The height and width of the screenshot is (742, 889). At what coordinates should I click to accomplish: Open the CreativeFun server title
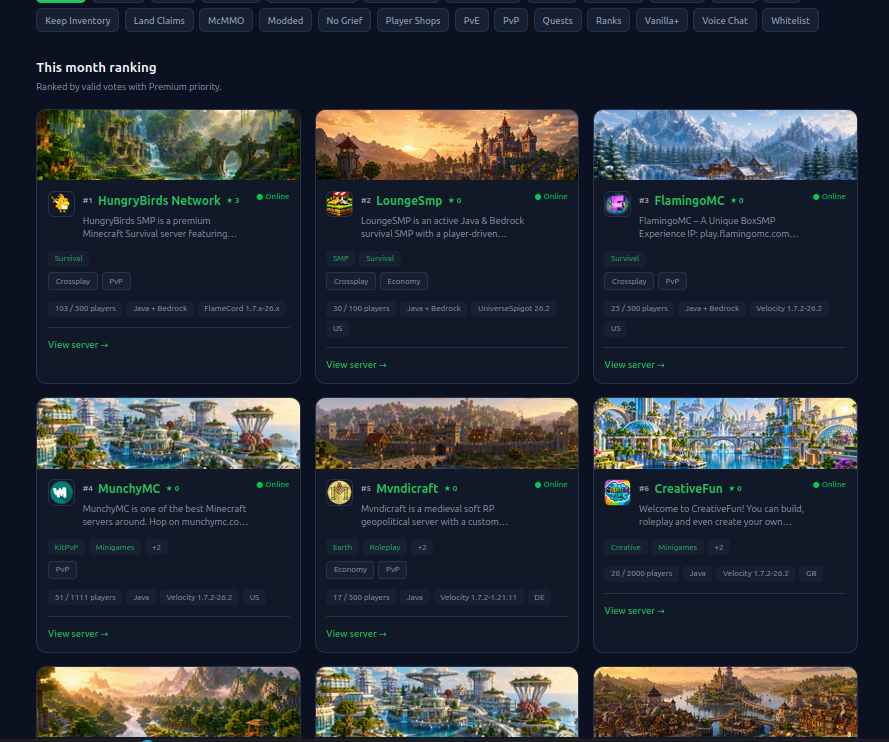(688, 489)
